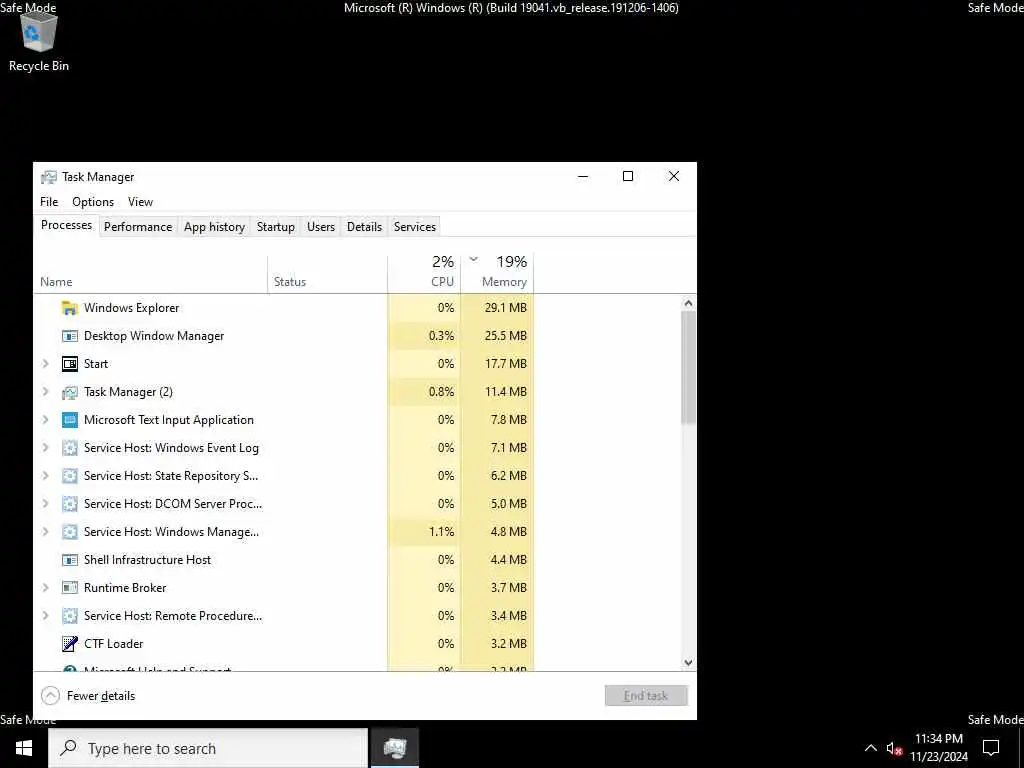Viewport: 1024px width, 768px height.
Task: Open the Options menu
Action: tap(93, 202)
